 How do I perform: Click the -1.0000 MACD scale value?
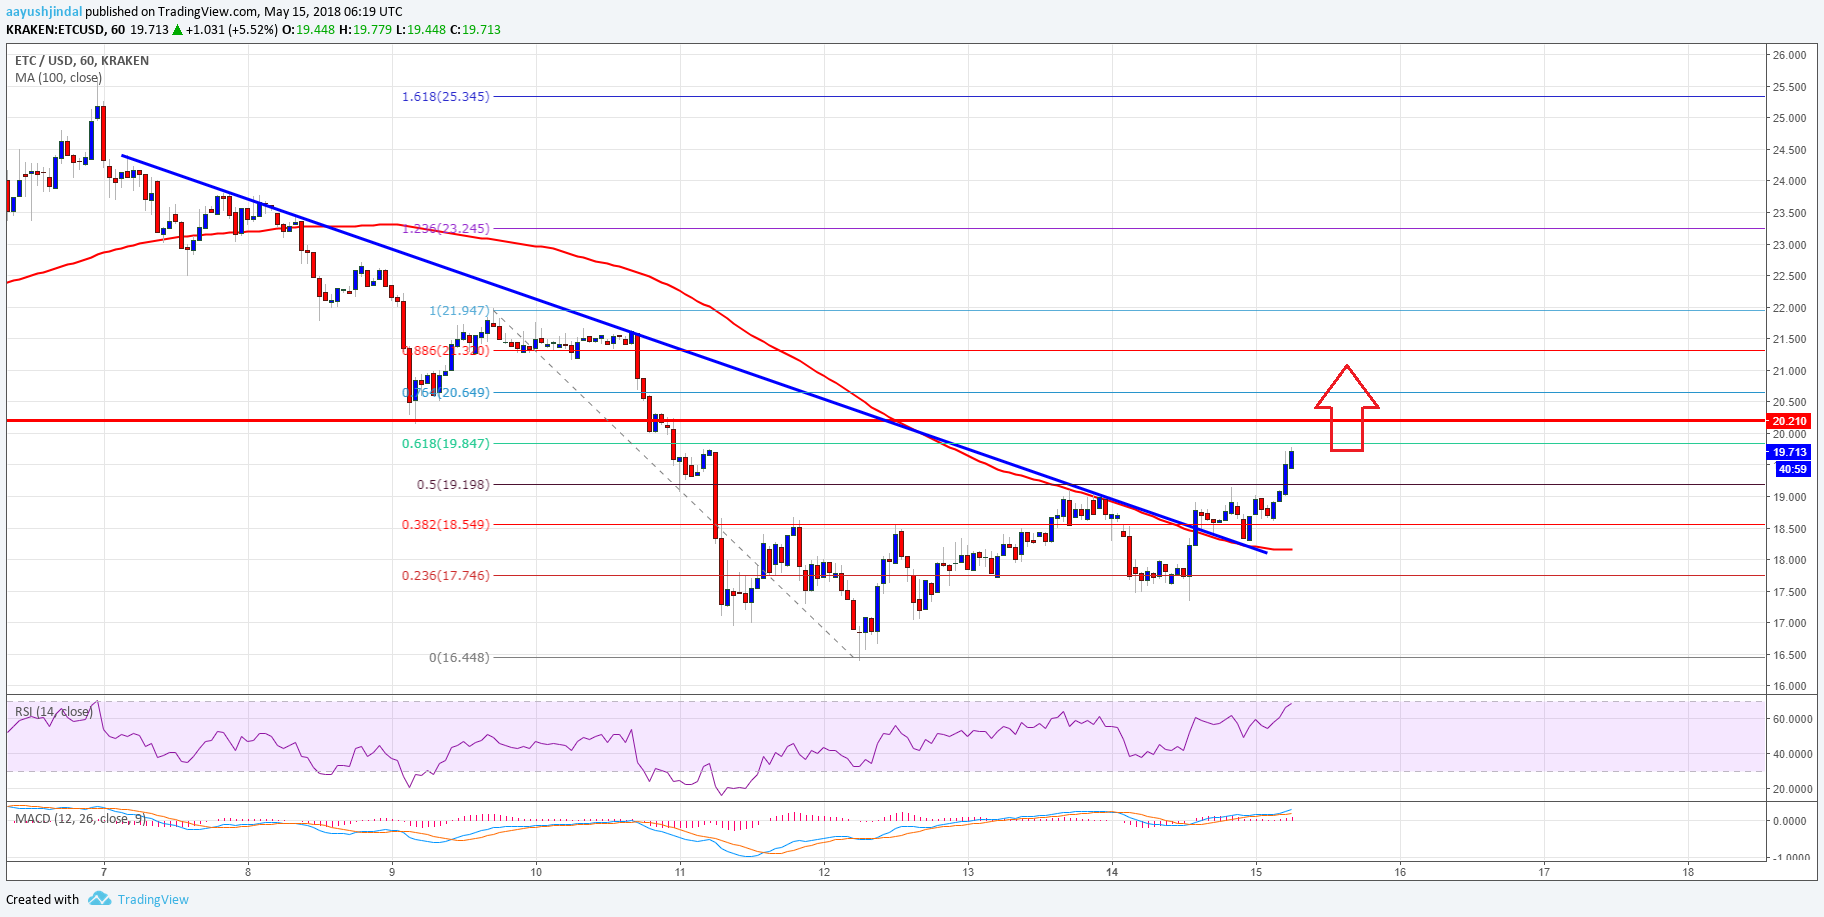[x=1791, y=857]
